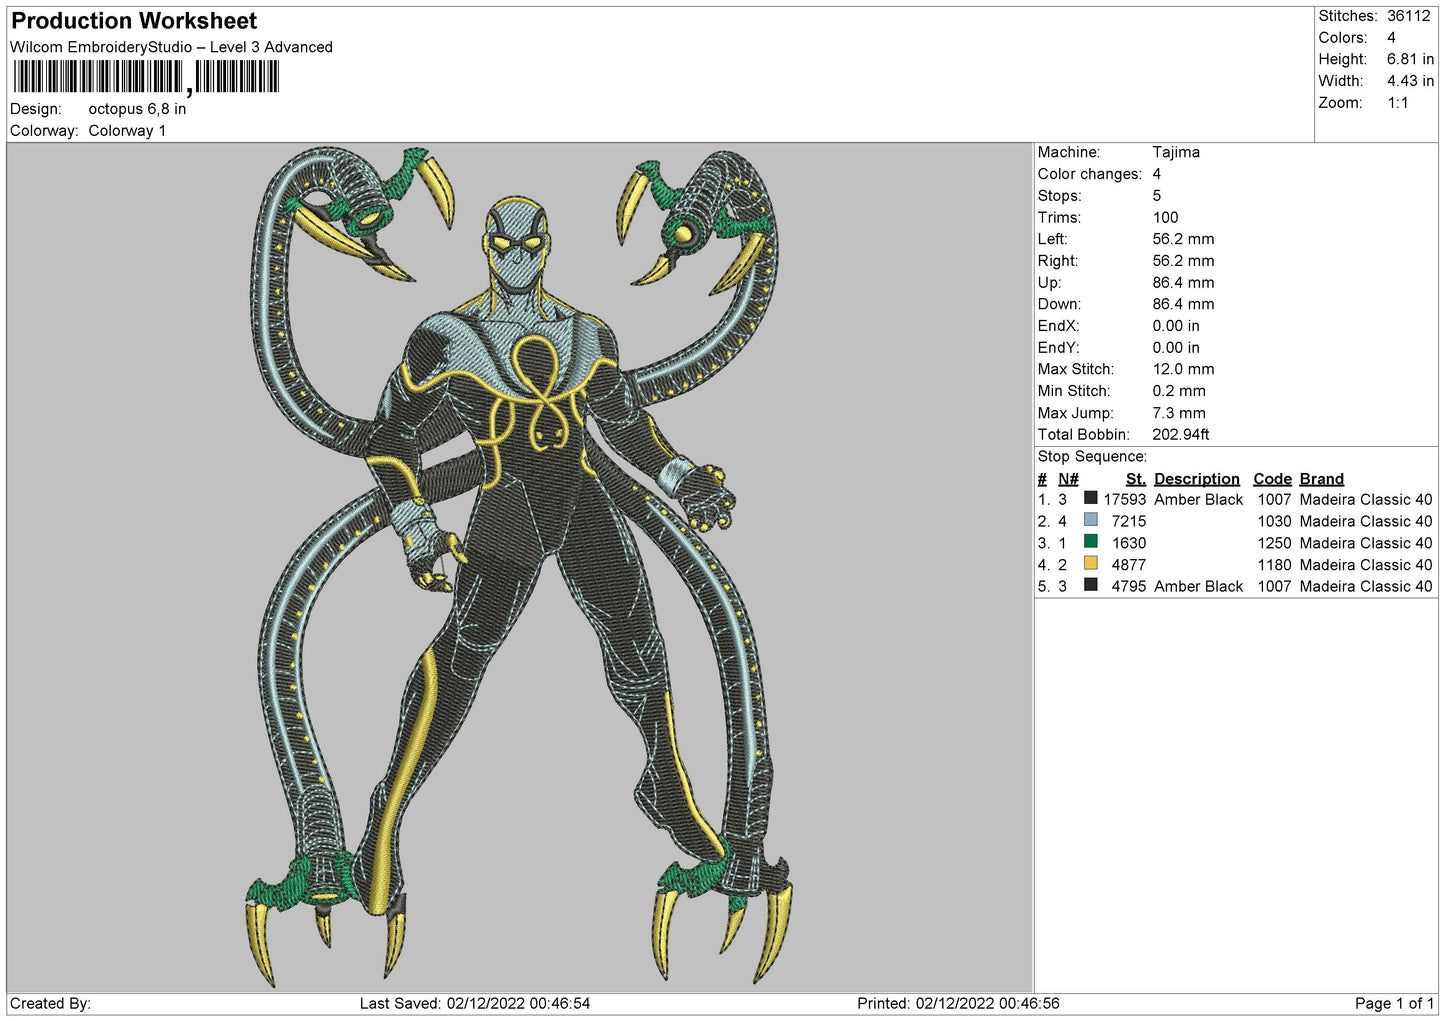Click the Amber Black entry in row 1

tap(1198, 499)
